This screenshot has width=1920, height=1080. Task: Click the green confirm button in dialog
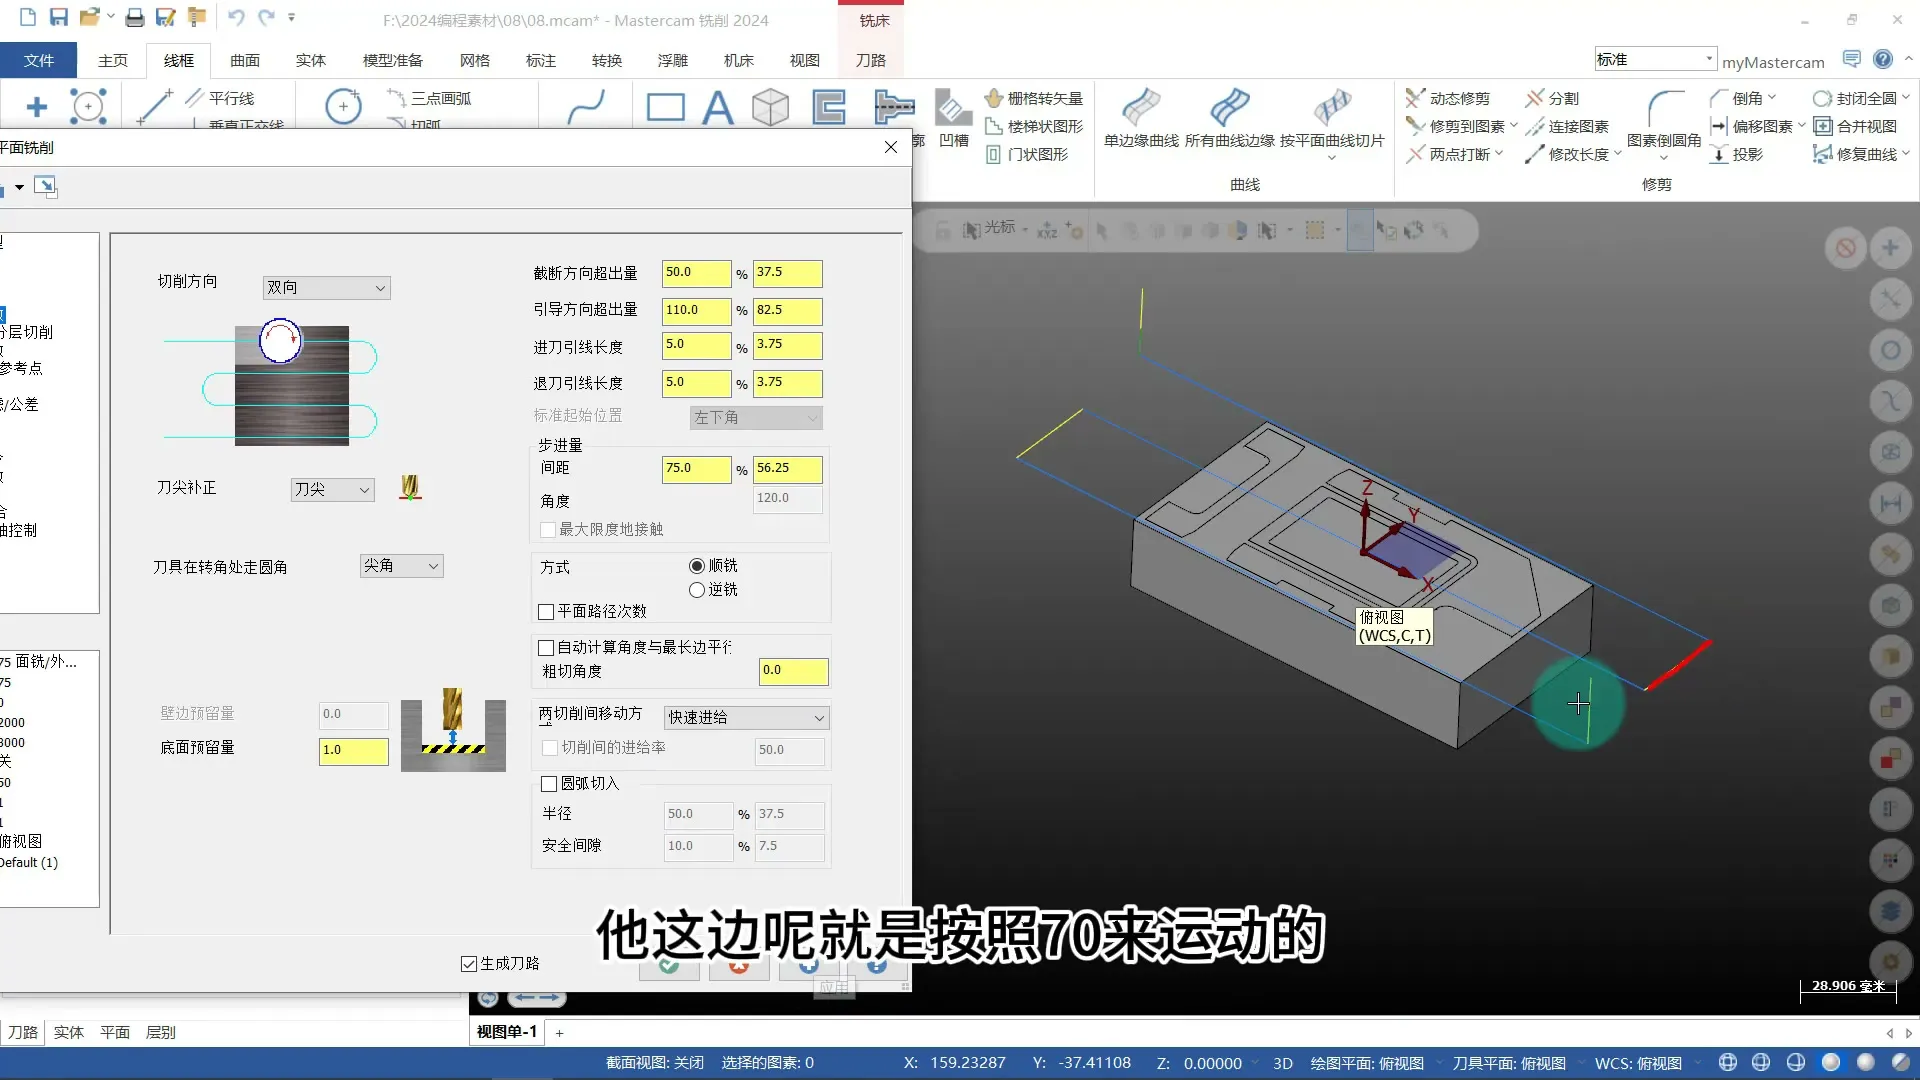pos(668,967)
